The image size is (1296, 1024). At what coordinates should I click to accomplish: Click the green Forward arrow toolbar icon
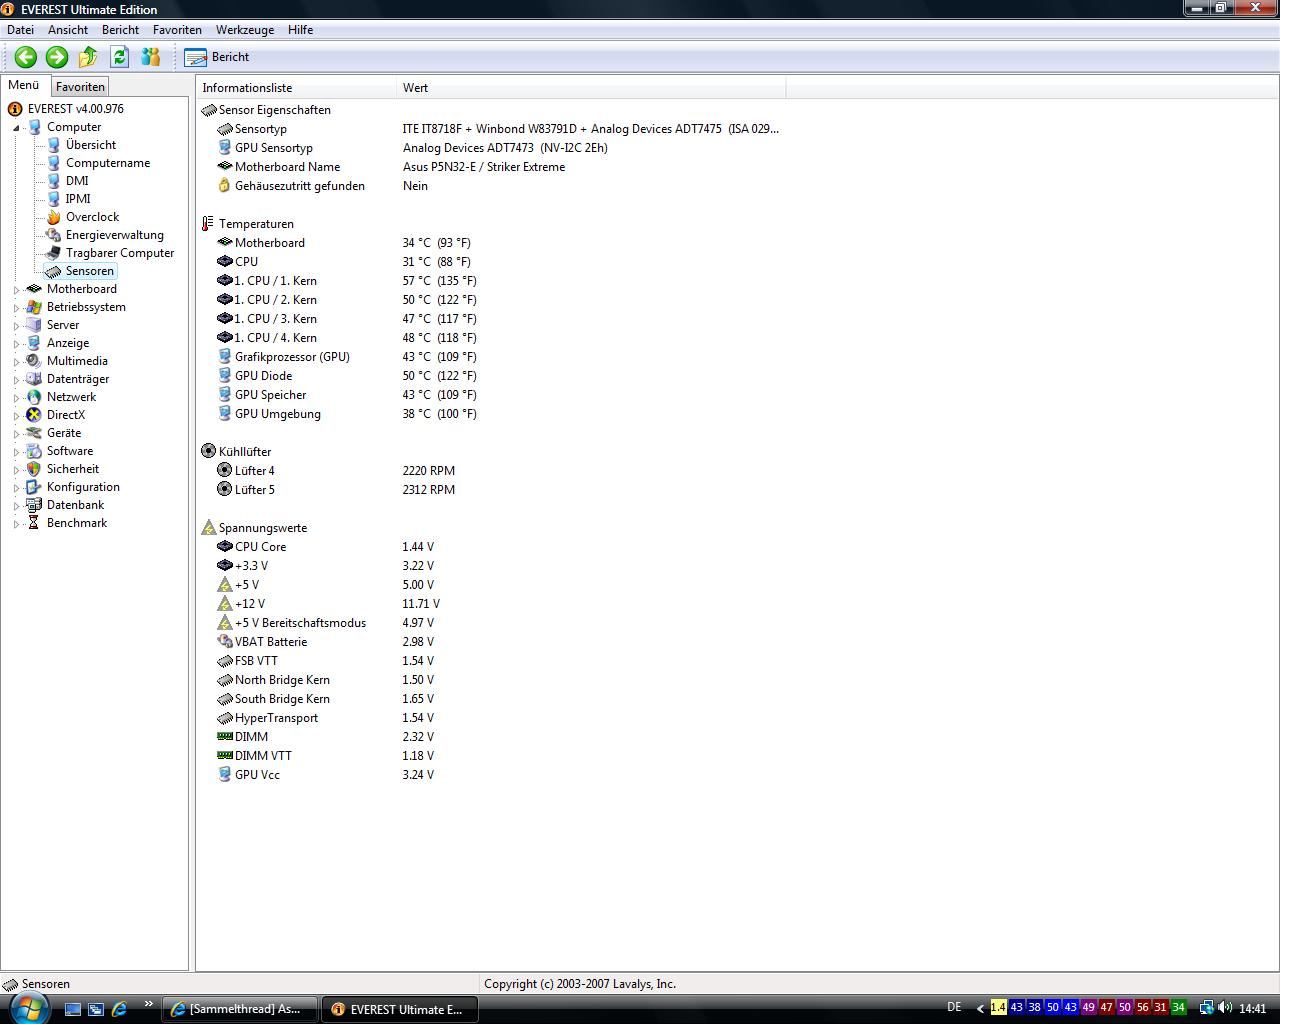pyautogui.click(x=57, y=57)
